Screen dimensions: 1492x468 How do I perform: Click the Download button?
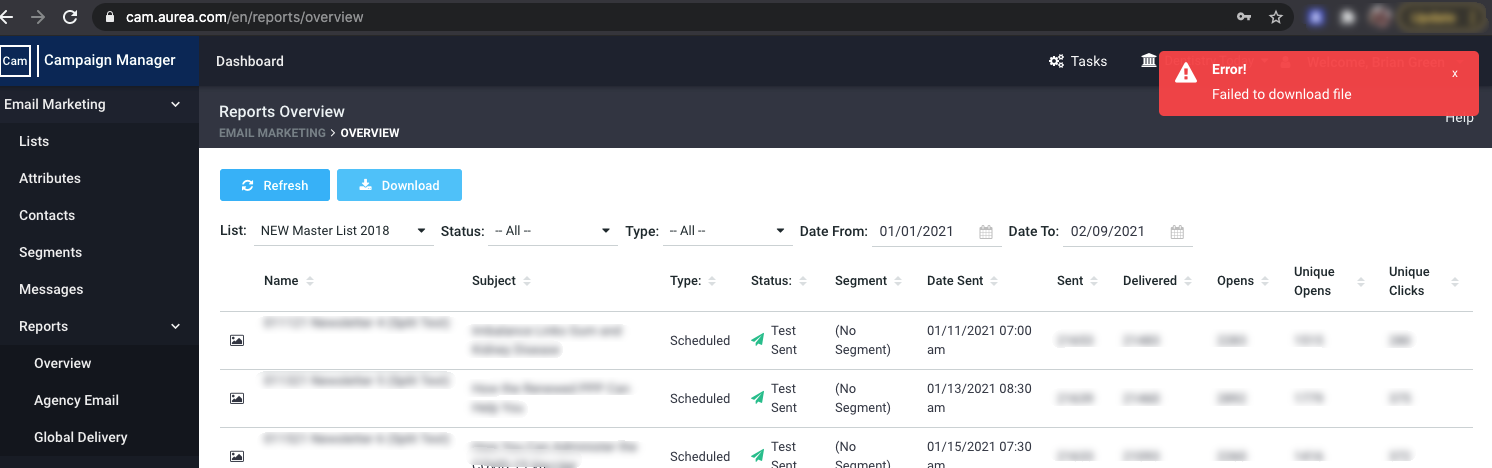point(399,185)
